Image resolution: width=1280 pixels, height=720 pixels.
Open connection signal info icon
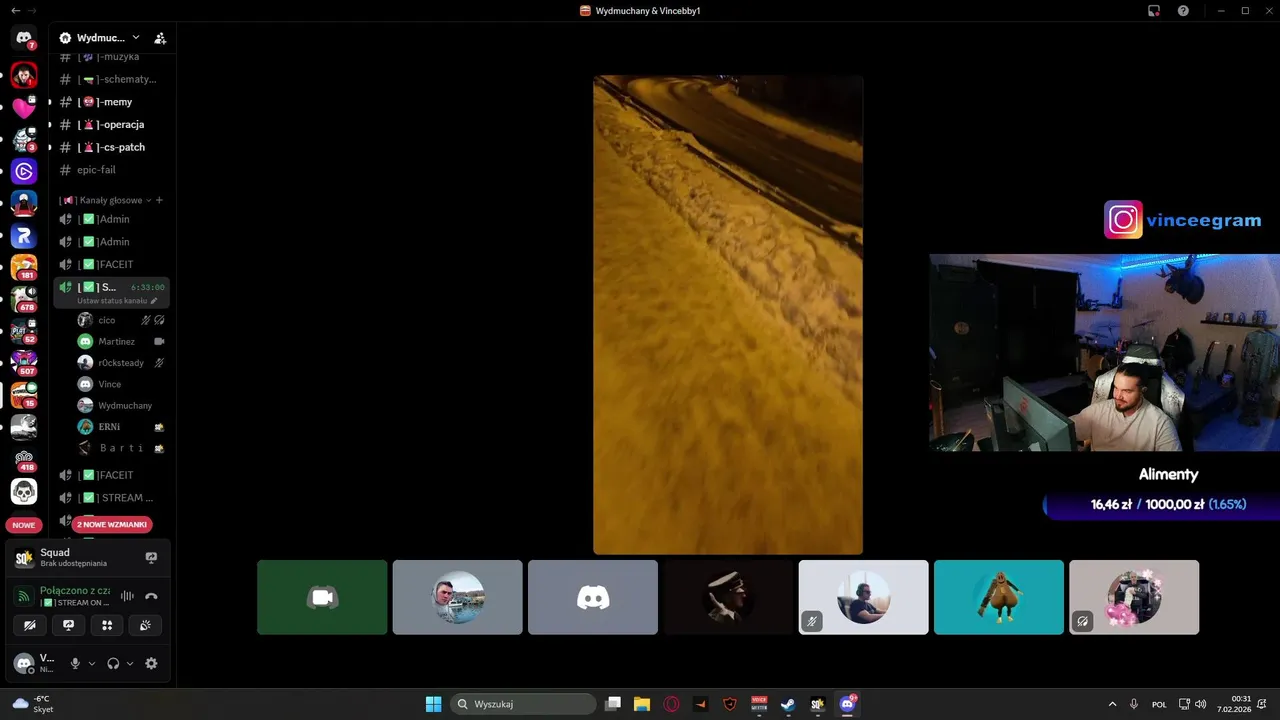pos(24,596)
